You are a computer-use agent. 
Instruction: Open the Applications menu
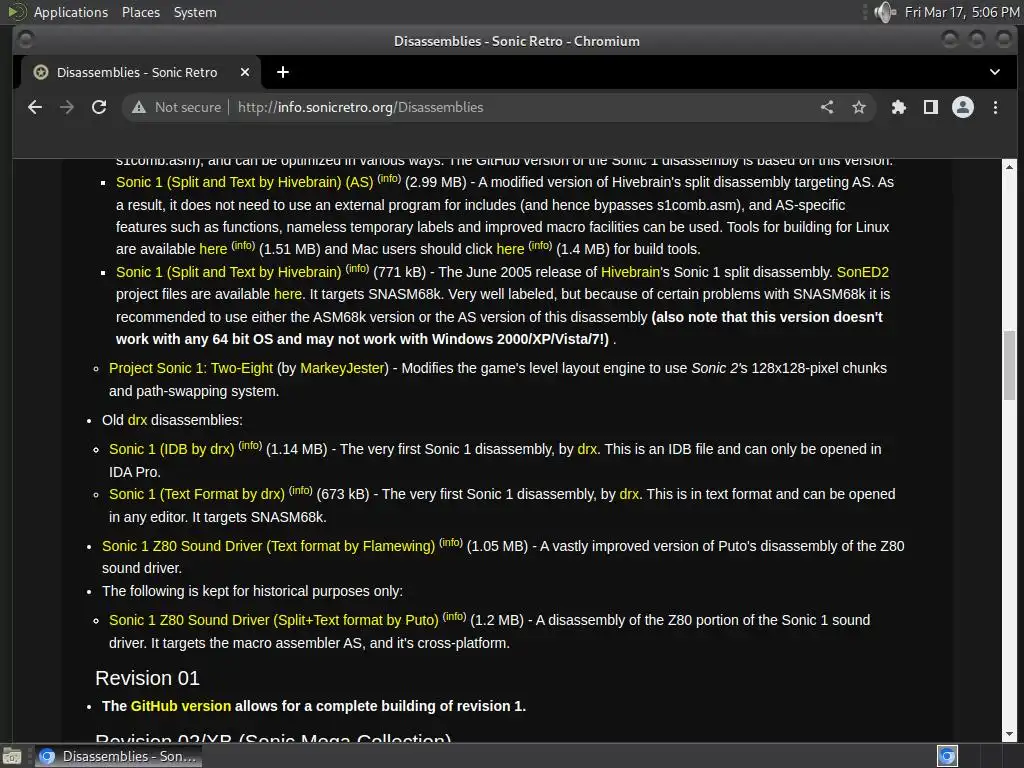point(71,12)
